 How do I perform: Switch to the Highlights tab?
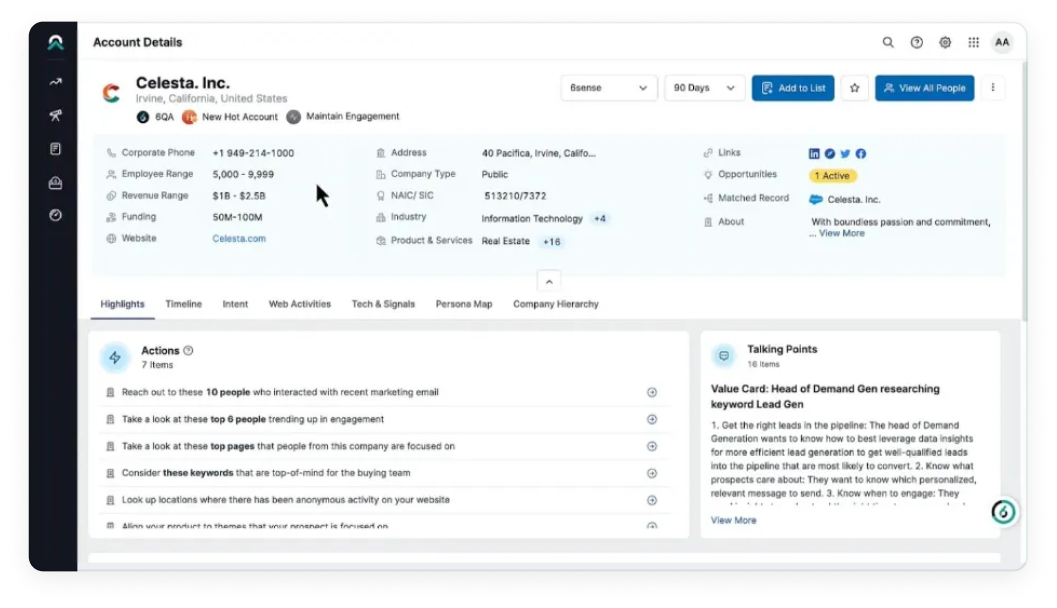click(x=122, y=304)
